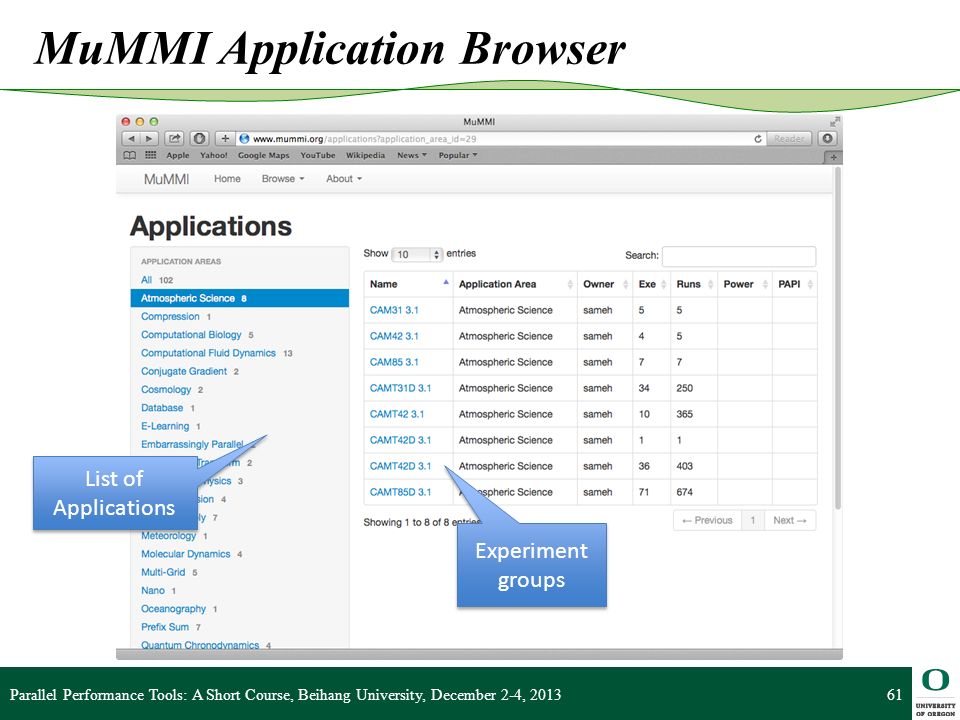The width and height of the screenshot is (960, 720).
Task: Open a new tab with the tab-bar plus
Action: (833, 157)
